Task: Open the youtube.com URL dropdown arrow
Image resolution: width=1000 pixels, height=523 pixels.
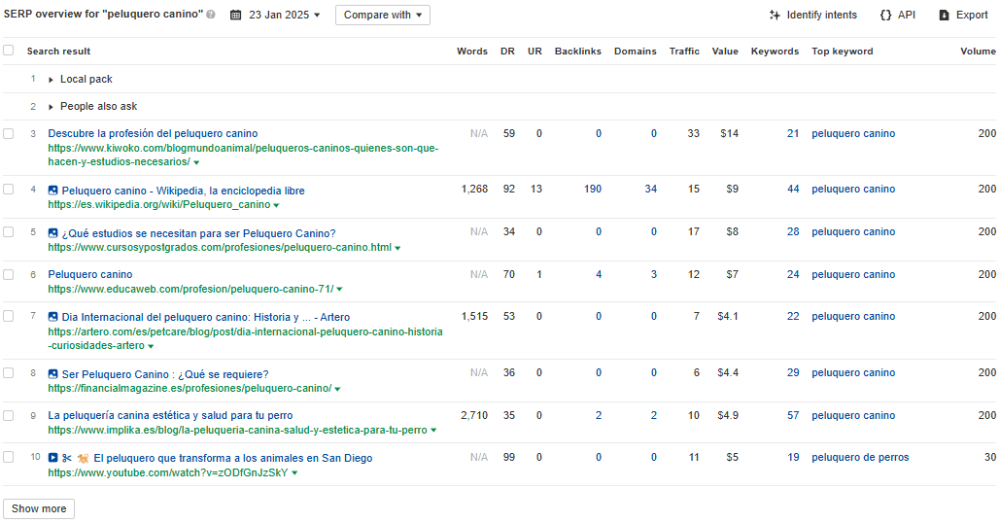Action: [294, 473]
